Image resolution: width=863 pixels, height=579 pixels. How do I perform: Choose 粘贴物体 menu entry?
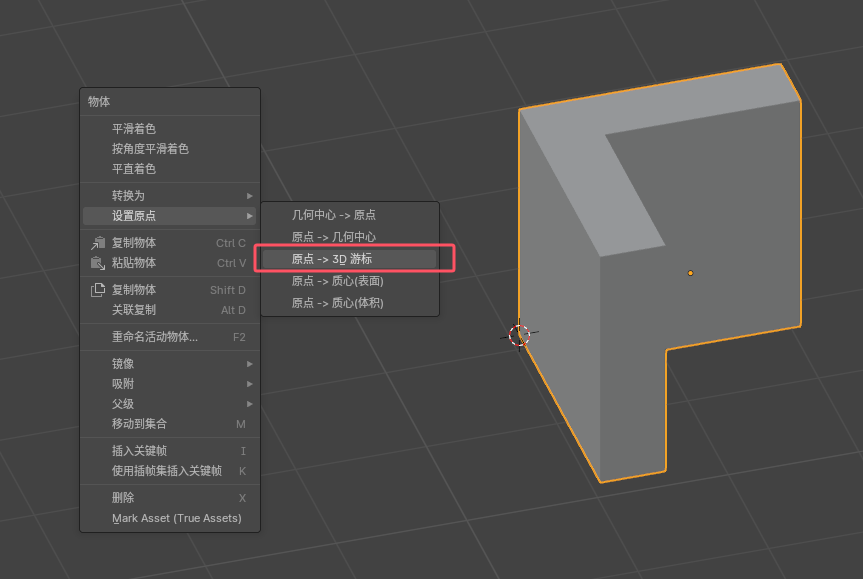click(x=170, y=263)
